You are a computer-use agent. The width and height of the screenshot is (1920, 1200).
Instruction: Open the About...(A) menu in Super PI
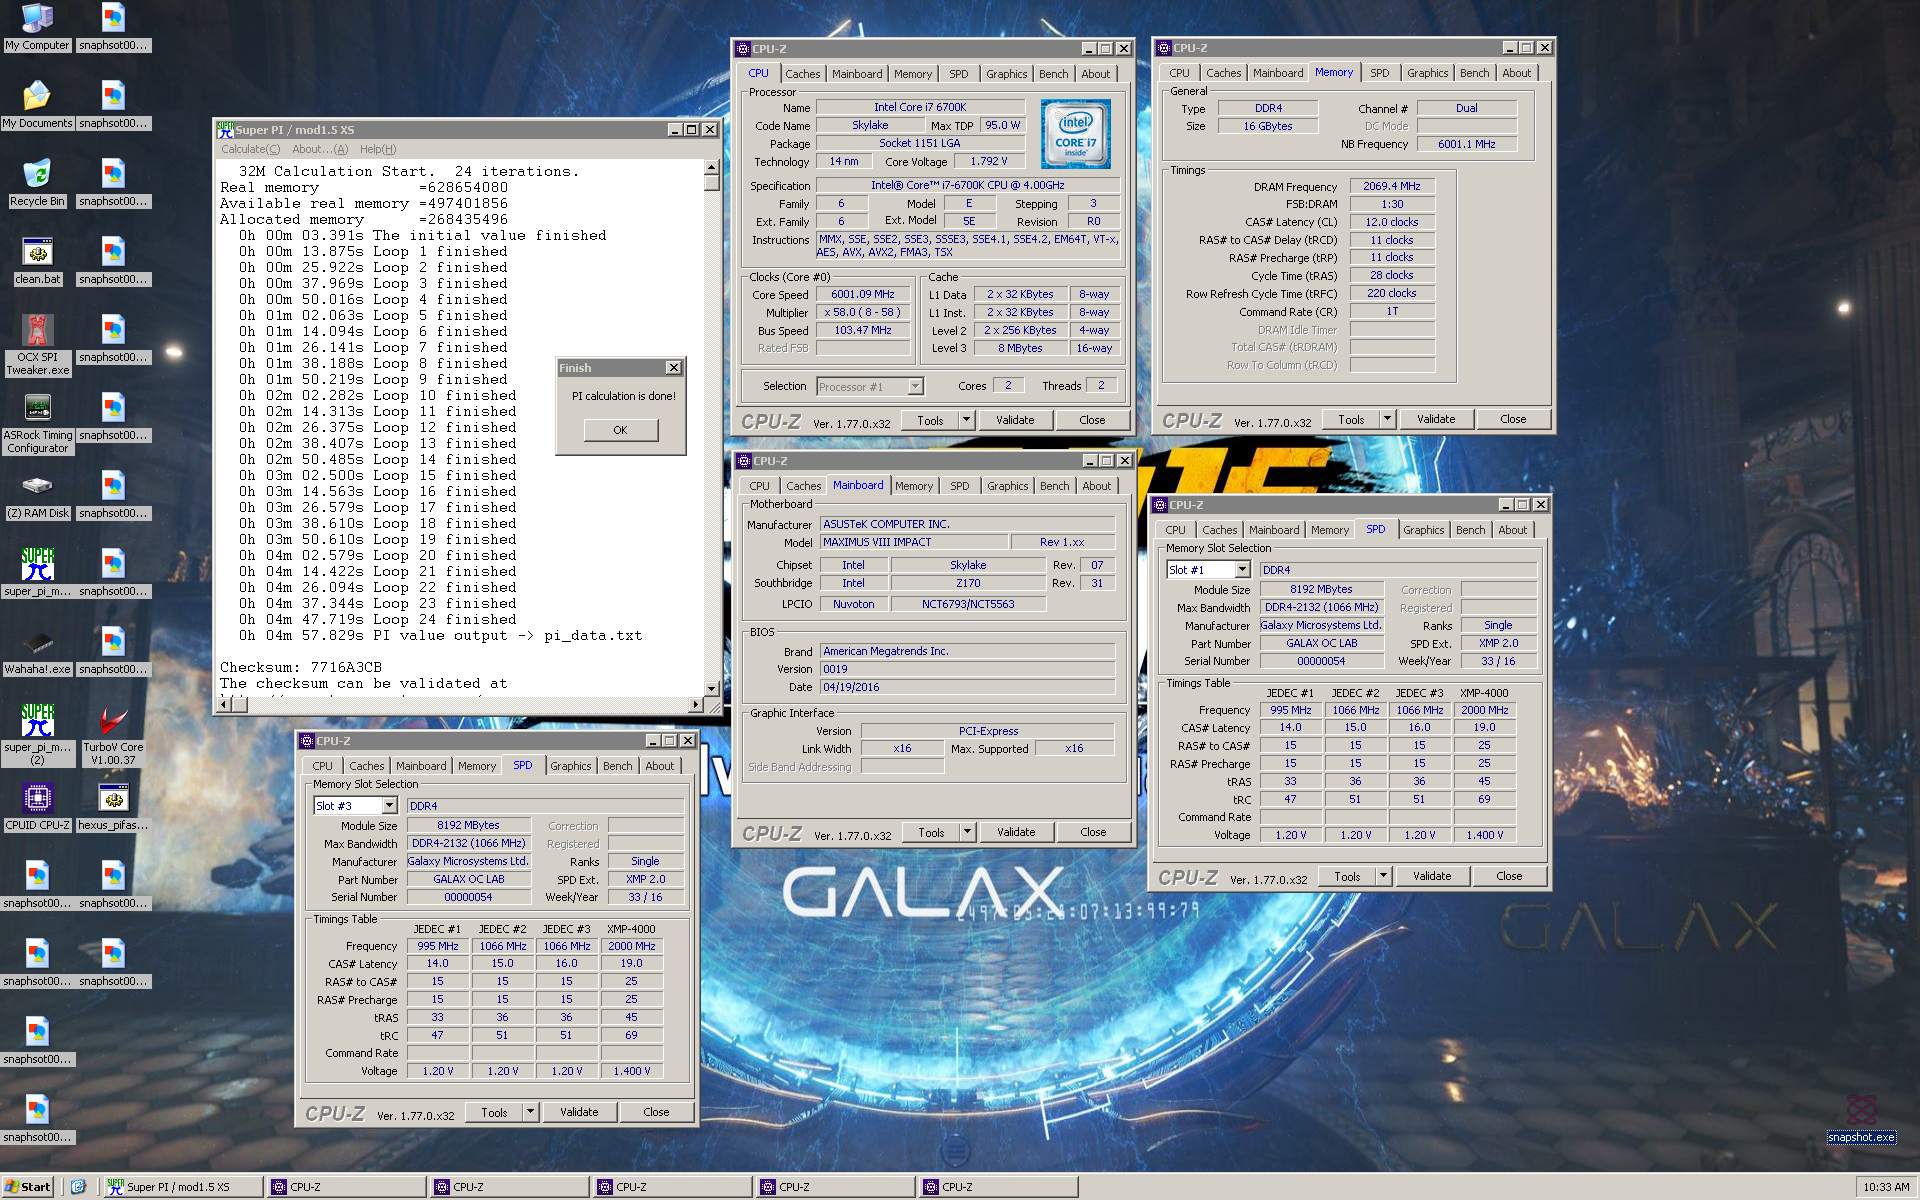[320, 149]
